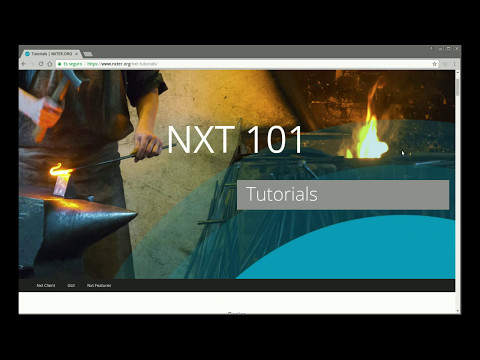Open the Nxt Features menu link
The image size is (480, 360).
[x=99, y=286]
